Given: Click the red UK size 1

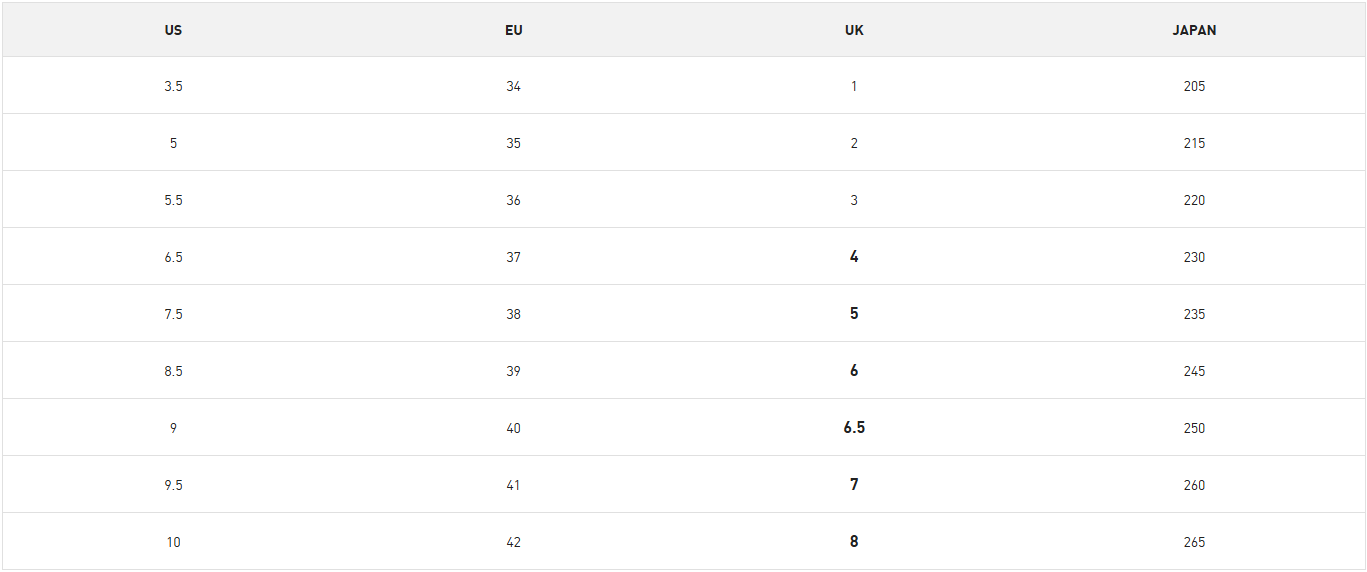Looking at the screenshot, I should (x=854, y=86).
